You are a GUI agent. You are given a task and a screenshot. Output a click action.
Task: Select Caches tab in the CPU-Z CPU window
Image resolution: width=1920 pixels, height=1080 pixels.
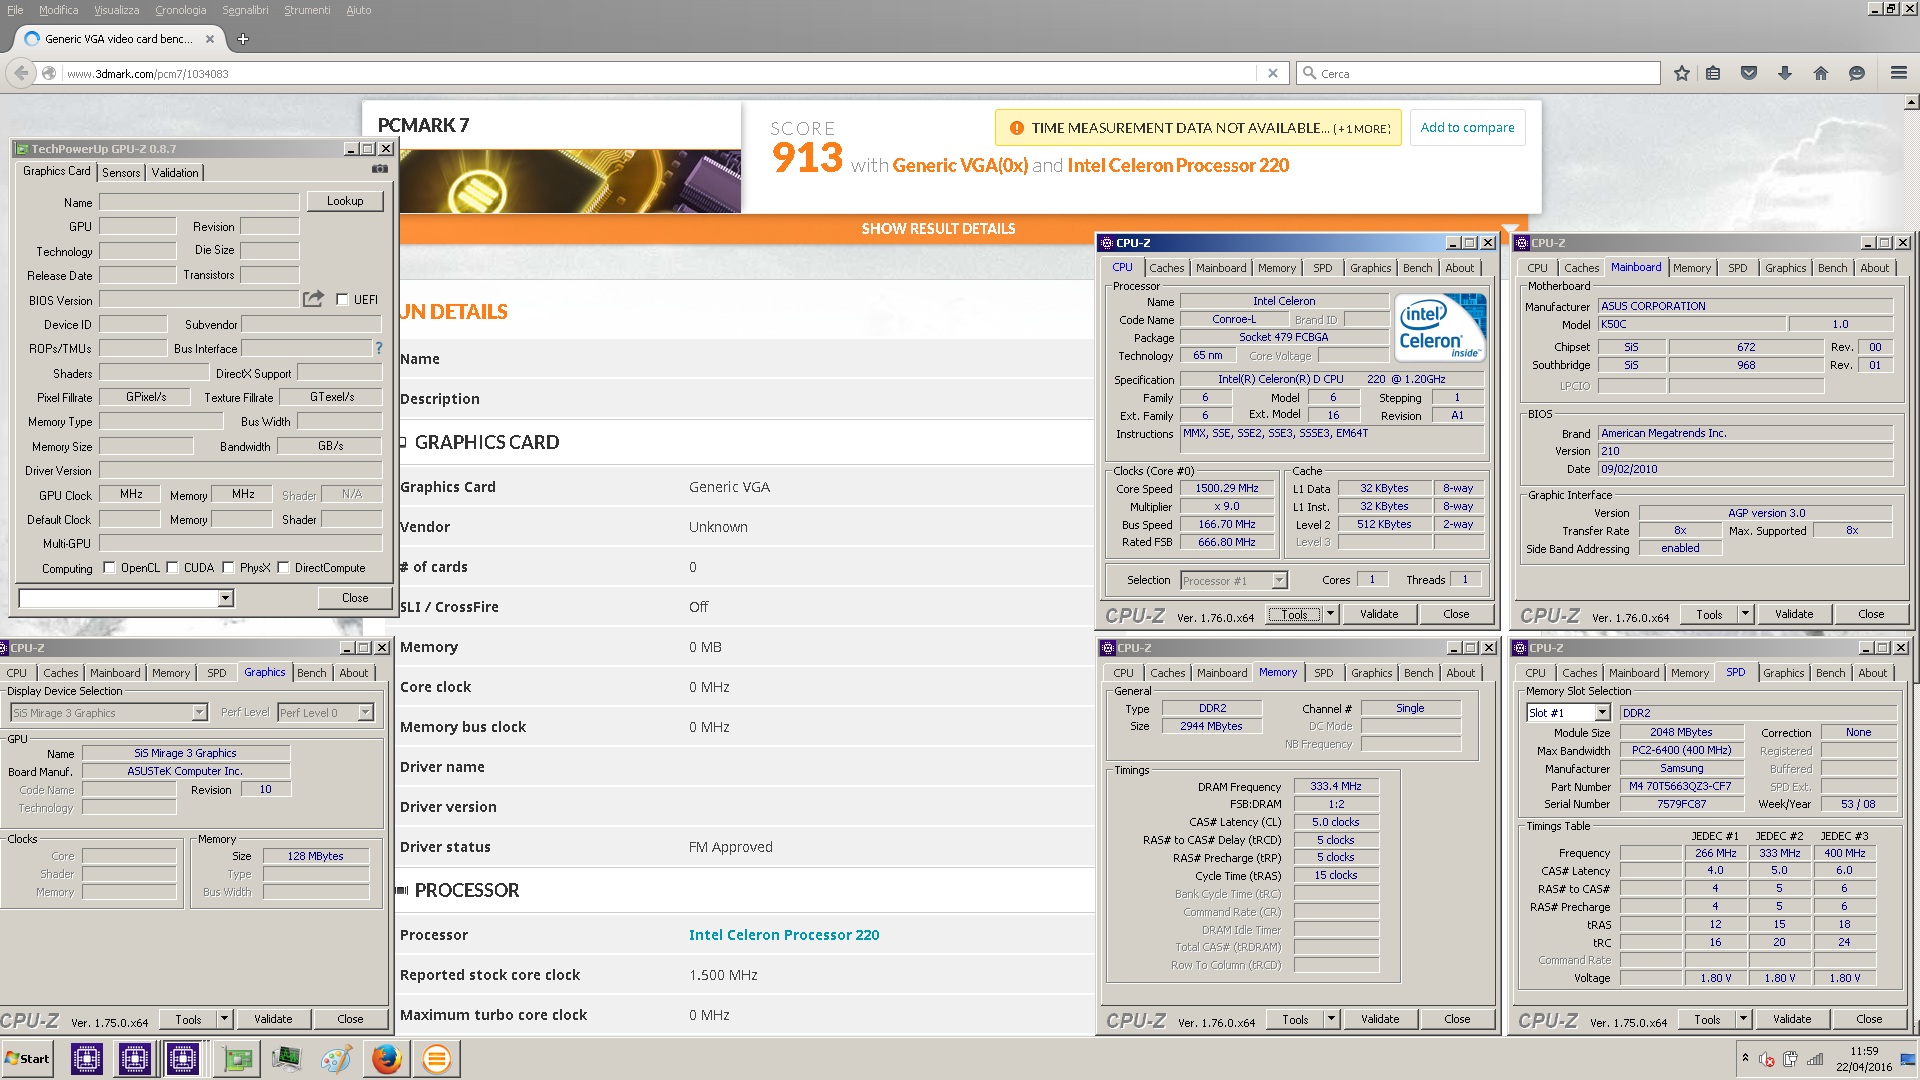click(x=1166, y=268)
